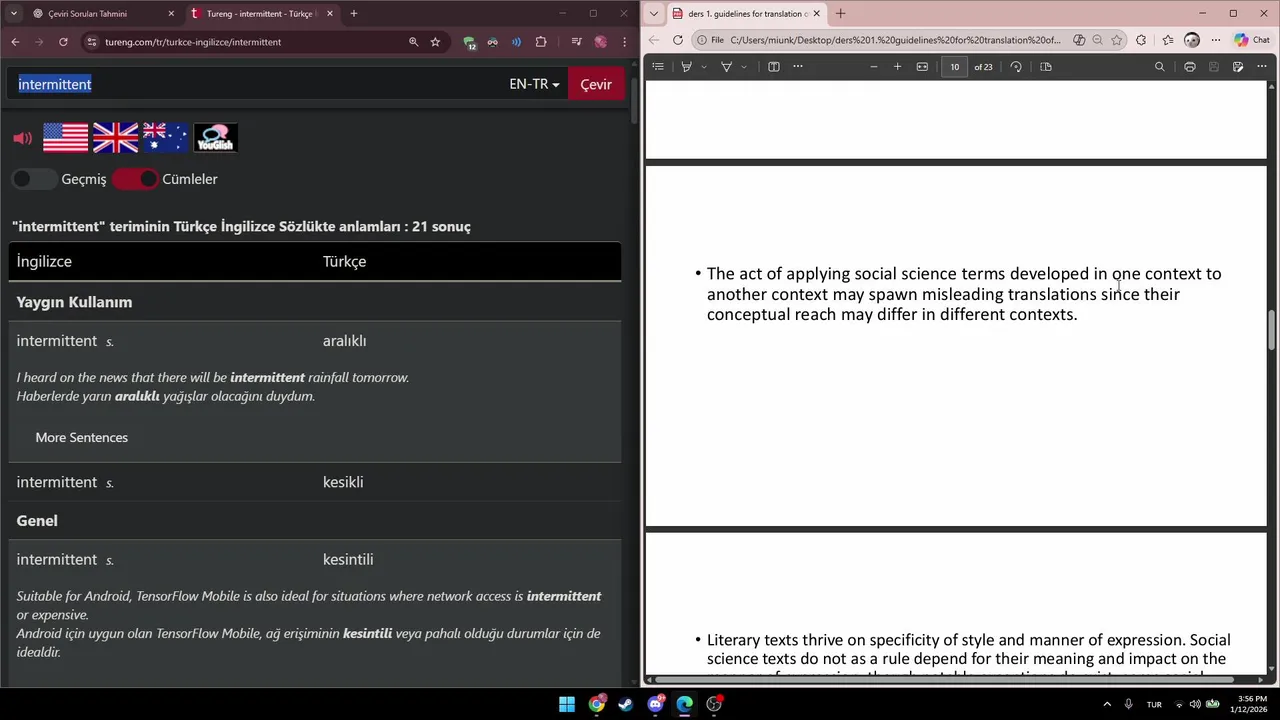Open Discord from the taskbar
Image resolution: width=1280 pixels, height=720 pixels.
[x=655, y=704]
